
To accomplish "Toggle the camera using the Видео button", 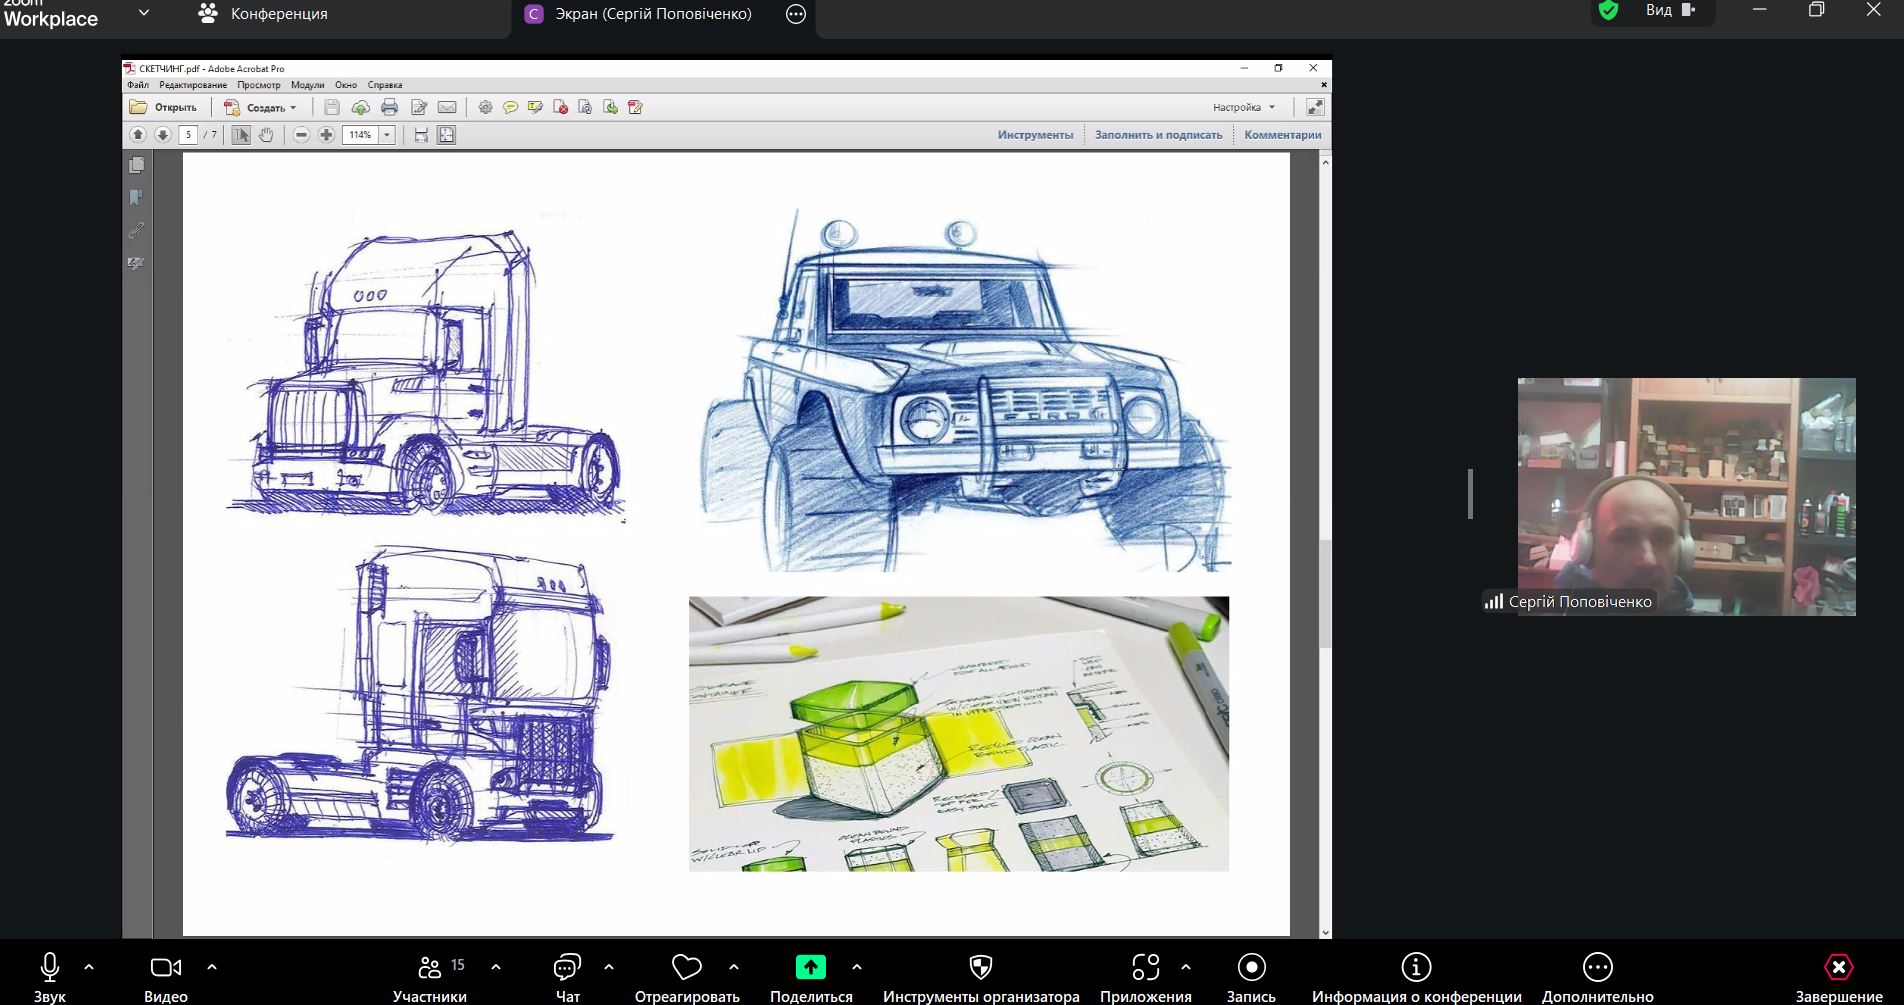I will point(165,968).
